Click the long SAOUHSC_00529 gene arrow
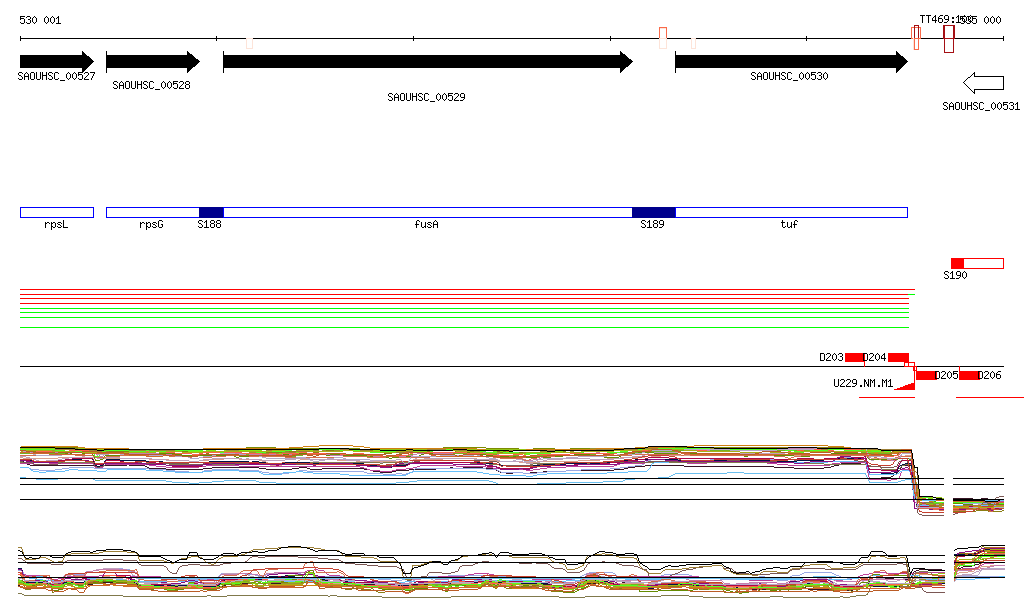The width and height of the screenshot is (1024, 611). tap(427, 62)
